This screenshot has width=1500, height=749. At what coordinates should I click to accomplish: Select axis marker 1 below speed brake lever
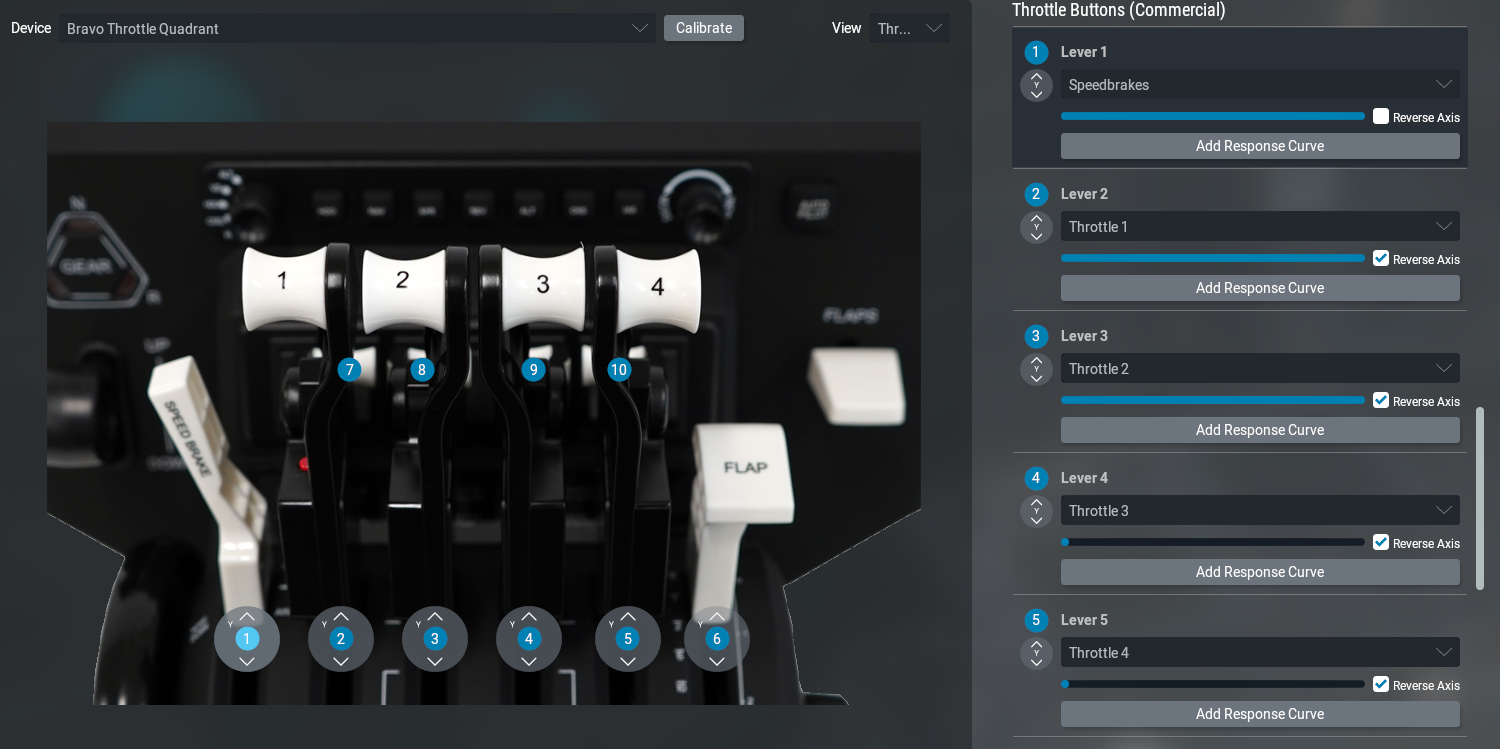[247, 639]
